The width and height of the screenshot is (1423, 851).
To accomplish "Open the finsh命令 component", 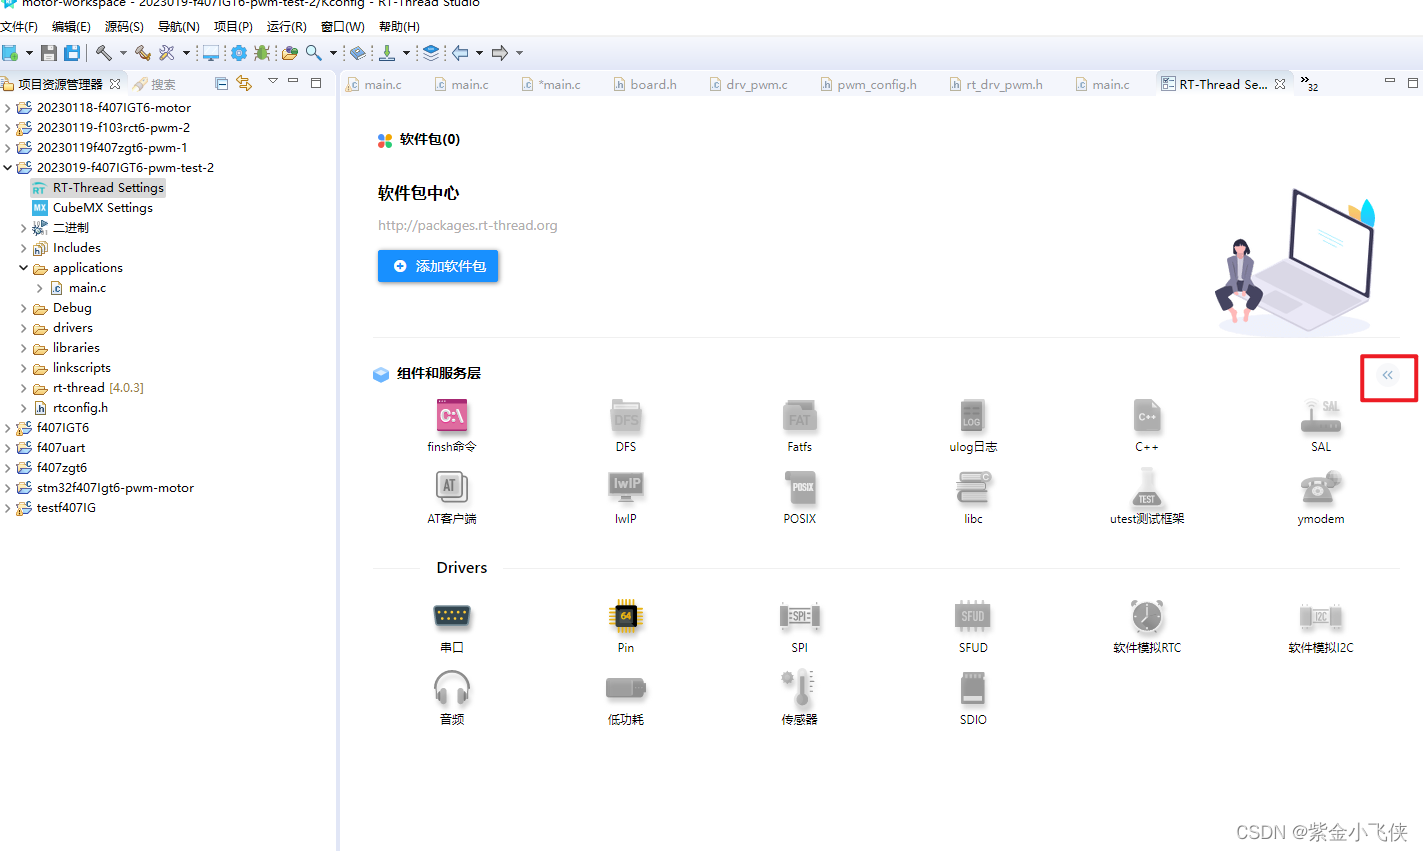I will click(x=452, y=425).
